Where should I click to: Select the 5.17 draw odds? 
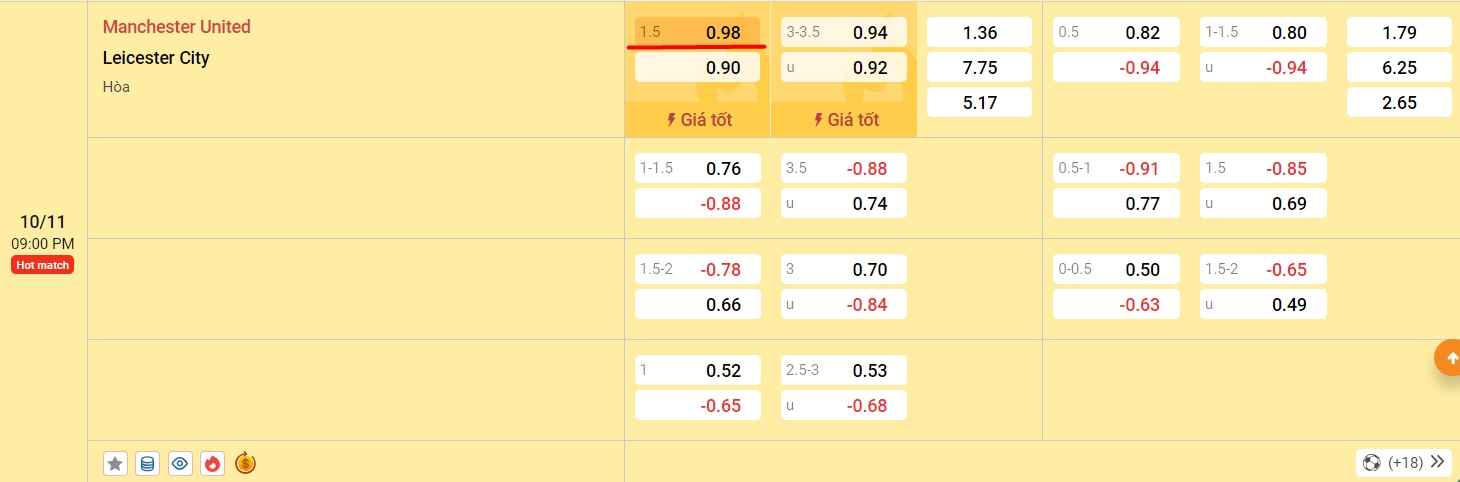(979, 102)
